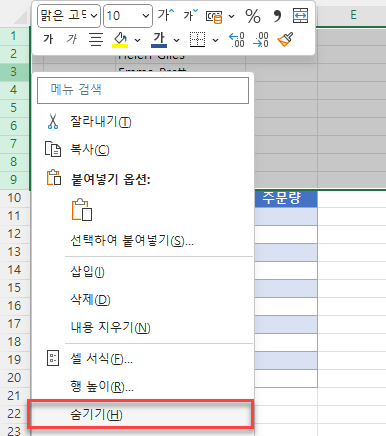386x436 pixels.
Task: Open 행 높이(R)... dialog
Action: click(143, 387)
